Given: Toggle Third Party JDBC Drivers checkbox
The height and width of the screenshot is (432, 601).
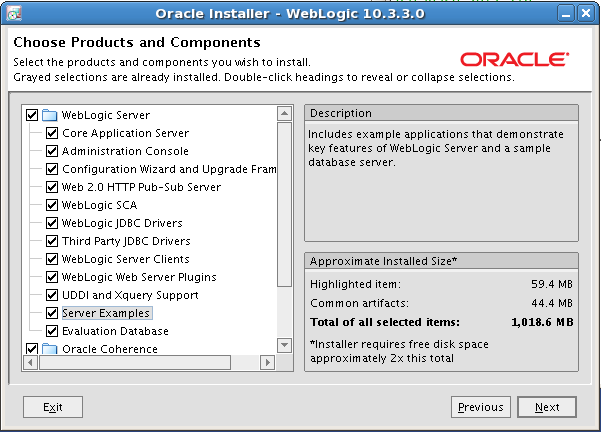Looking at the screenshot, I should (52, 241).
